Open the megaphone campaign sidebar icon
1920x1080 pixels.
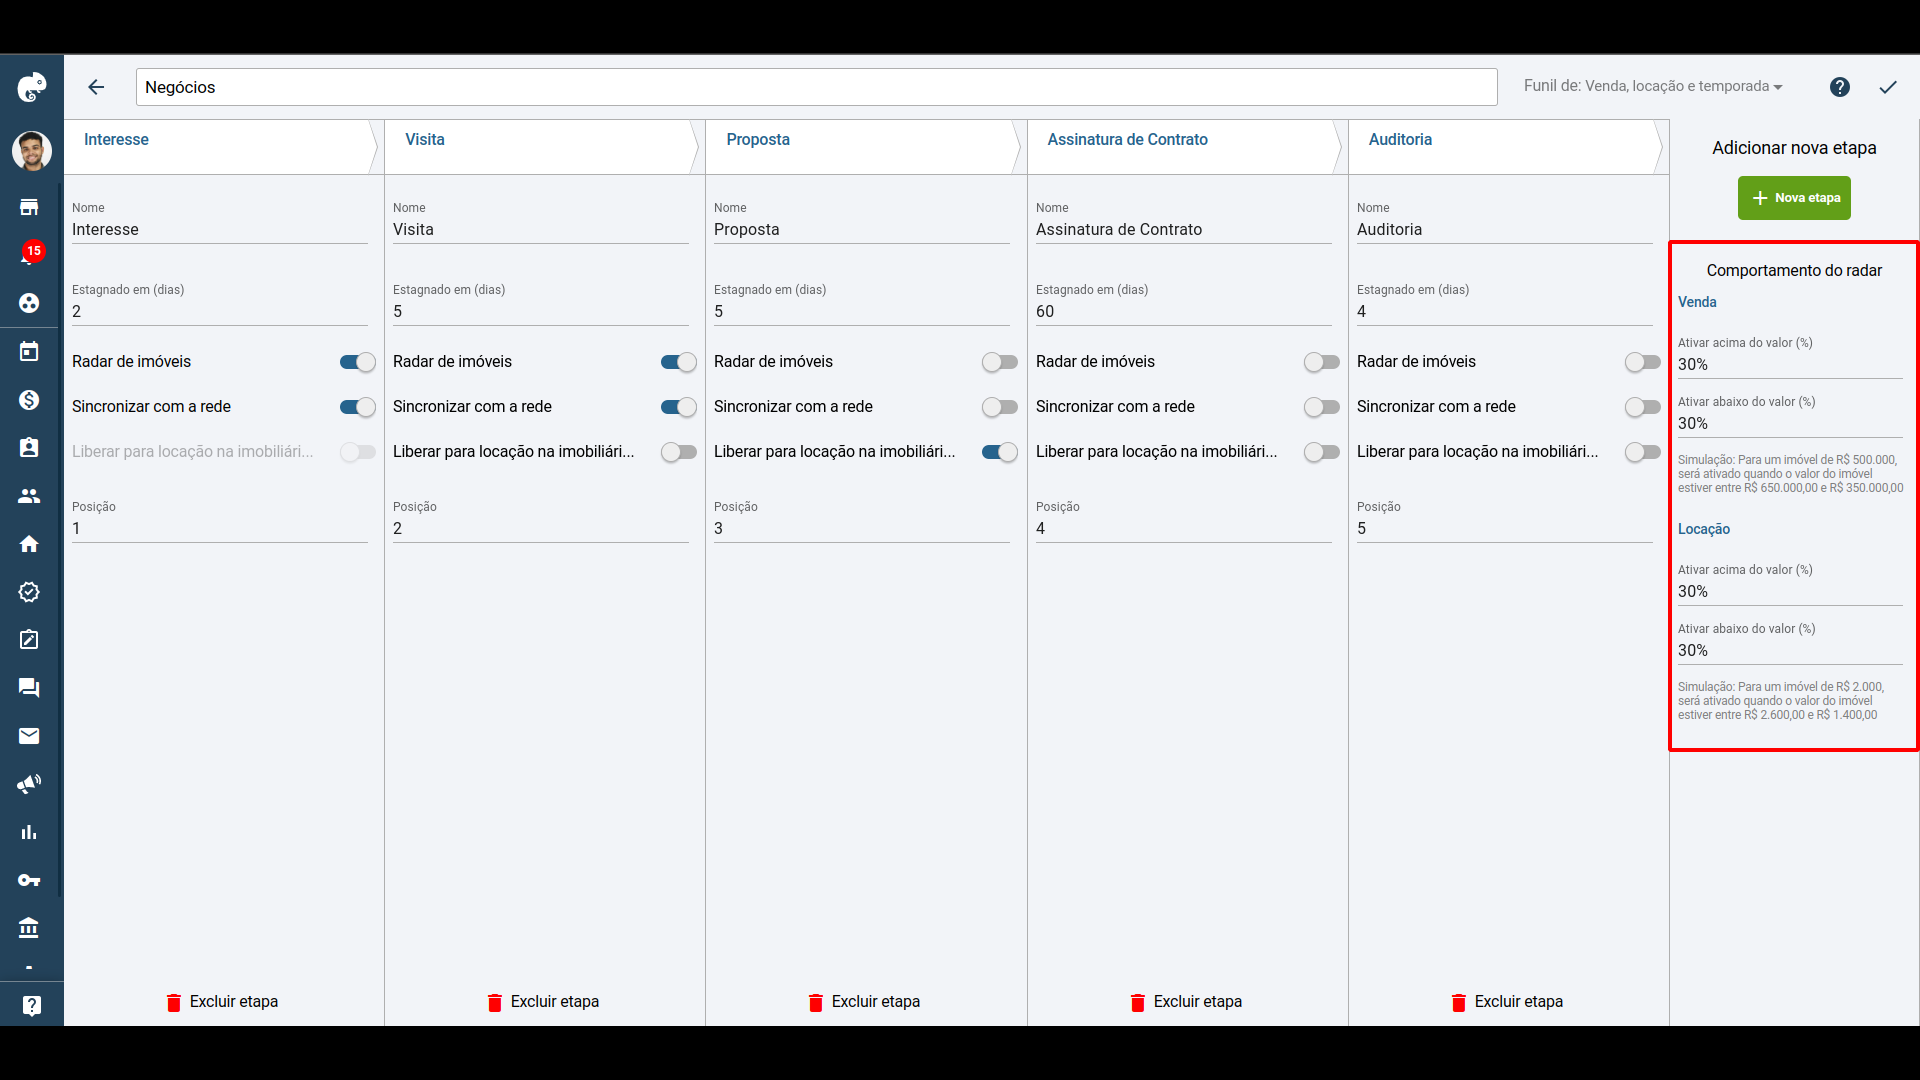[x=29, y=784]
